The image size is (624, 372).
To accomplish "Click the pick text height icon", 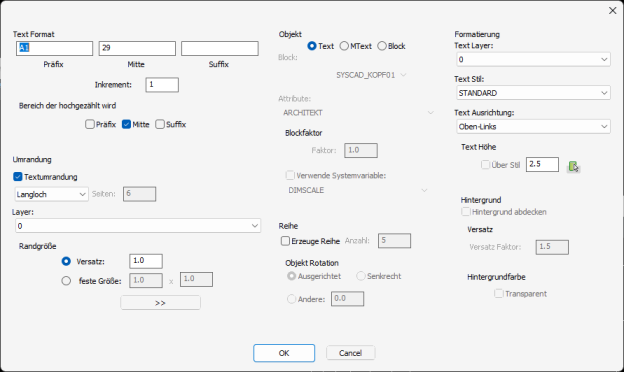I will coord(573,166).
